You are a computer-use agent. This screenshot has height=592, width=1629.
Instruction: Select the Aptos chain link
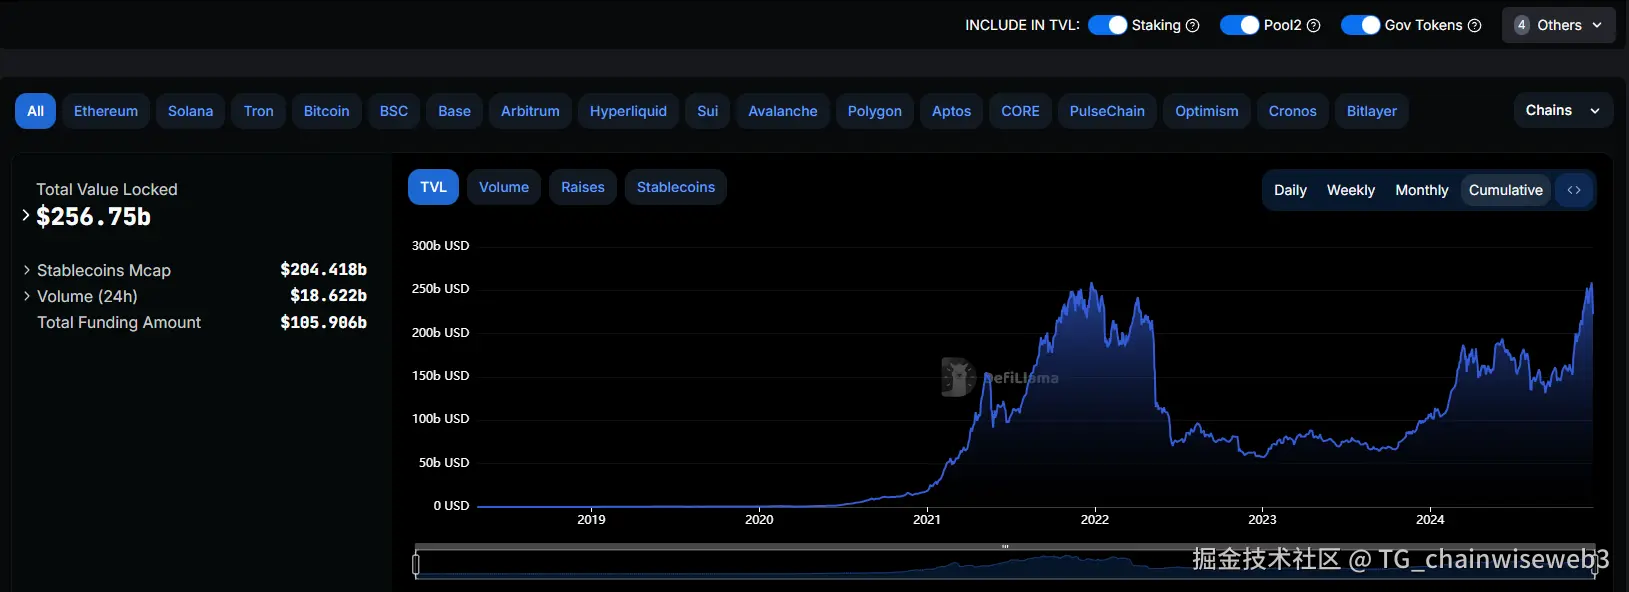tap(952, 111)
